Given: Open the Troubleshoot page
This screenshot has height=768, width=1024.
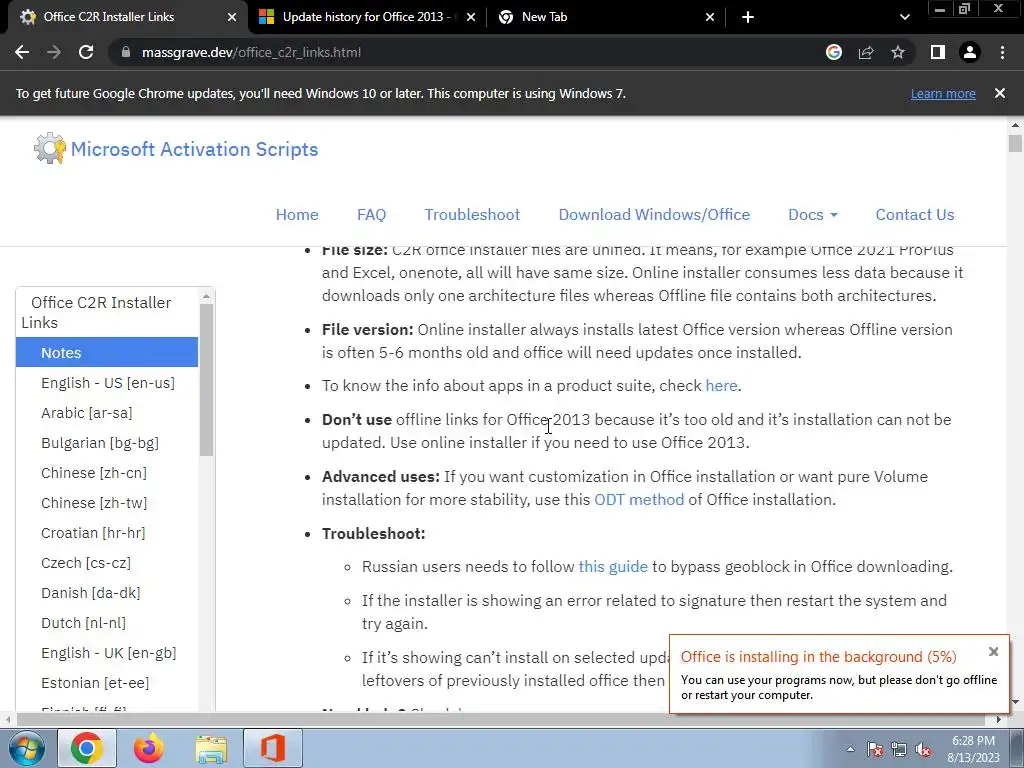Looking at the screenshot, I should pos(472,214).
